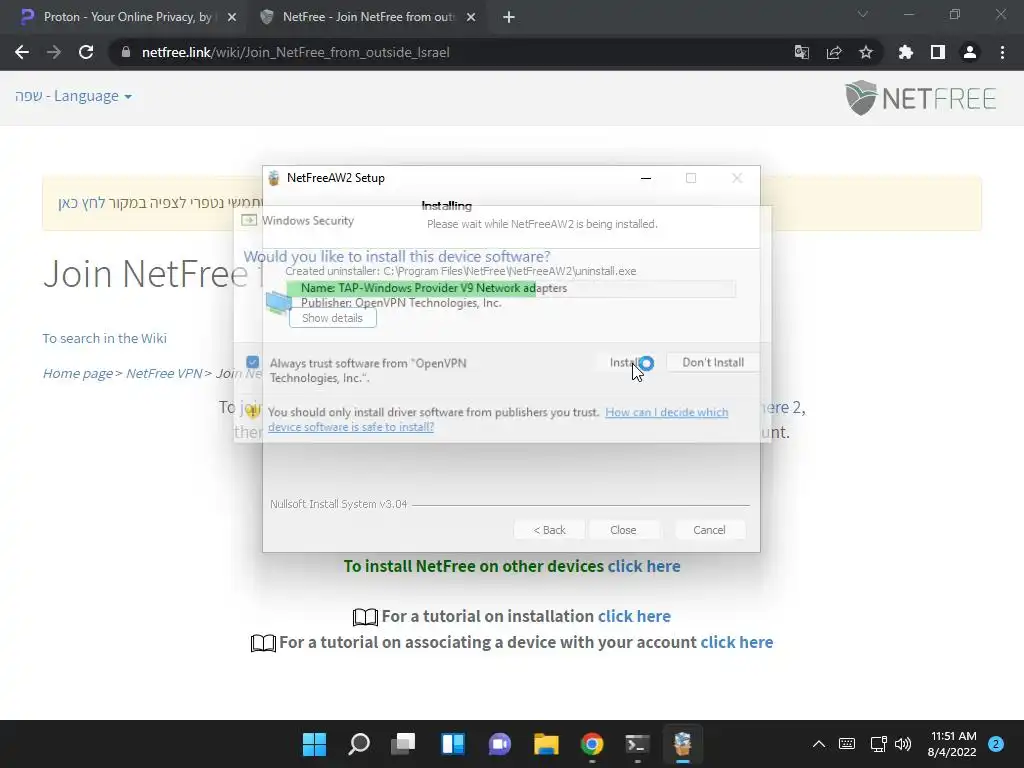
Task: Reload the NetFree wiki page
Action: click(x=86, y=52)
